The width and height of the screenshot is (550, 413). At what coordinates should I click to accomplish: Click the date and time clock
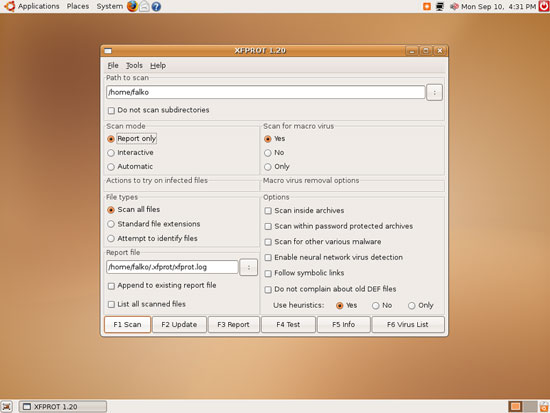click(x=498, y=6)
